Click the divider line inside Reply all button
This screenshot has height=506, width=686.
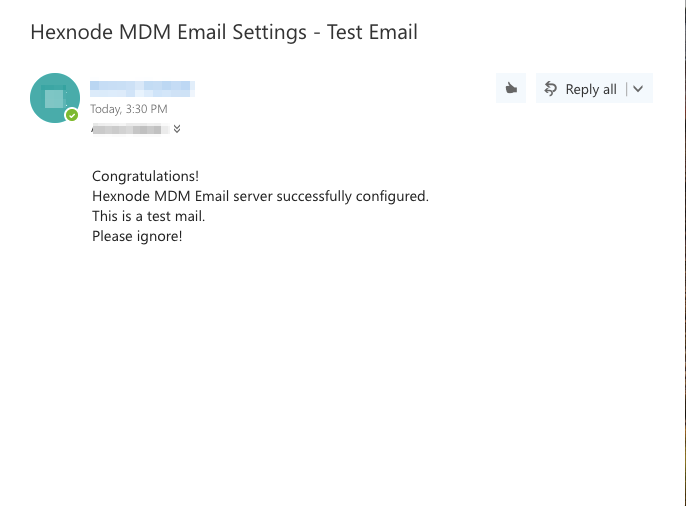[626, 89]
